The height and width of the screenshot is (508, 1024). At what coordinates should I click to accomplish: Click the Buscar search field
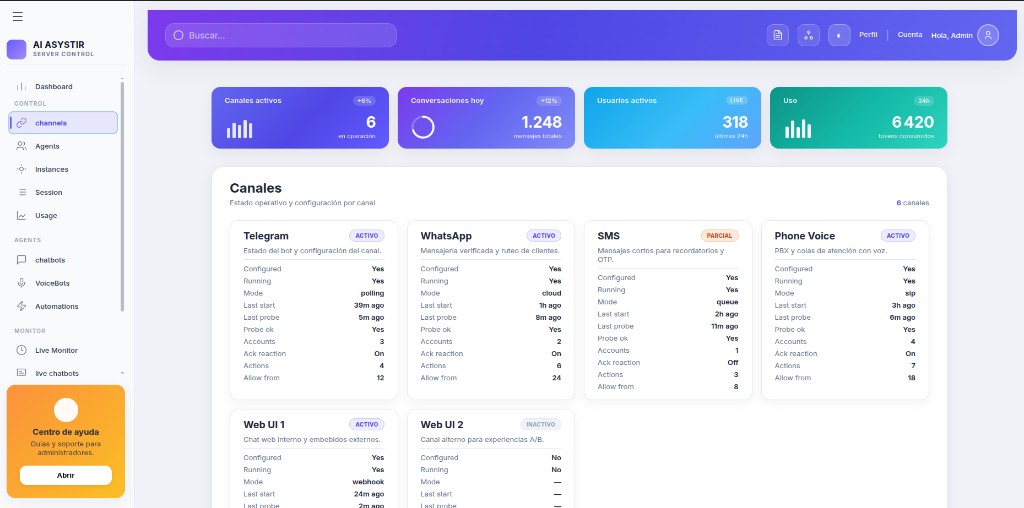[x=281, y=35]
